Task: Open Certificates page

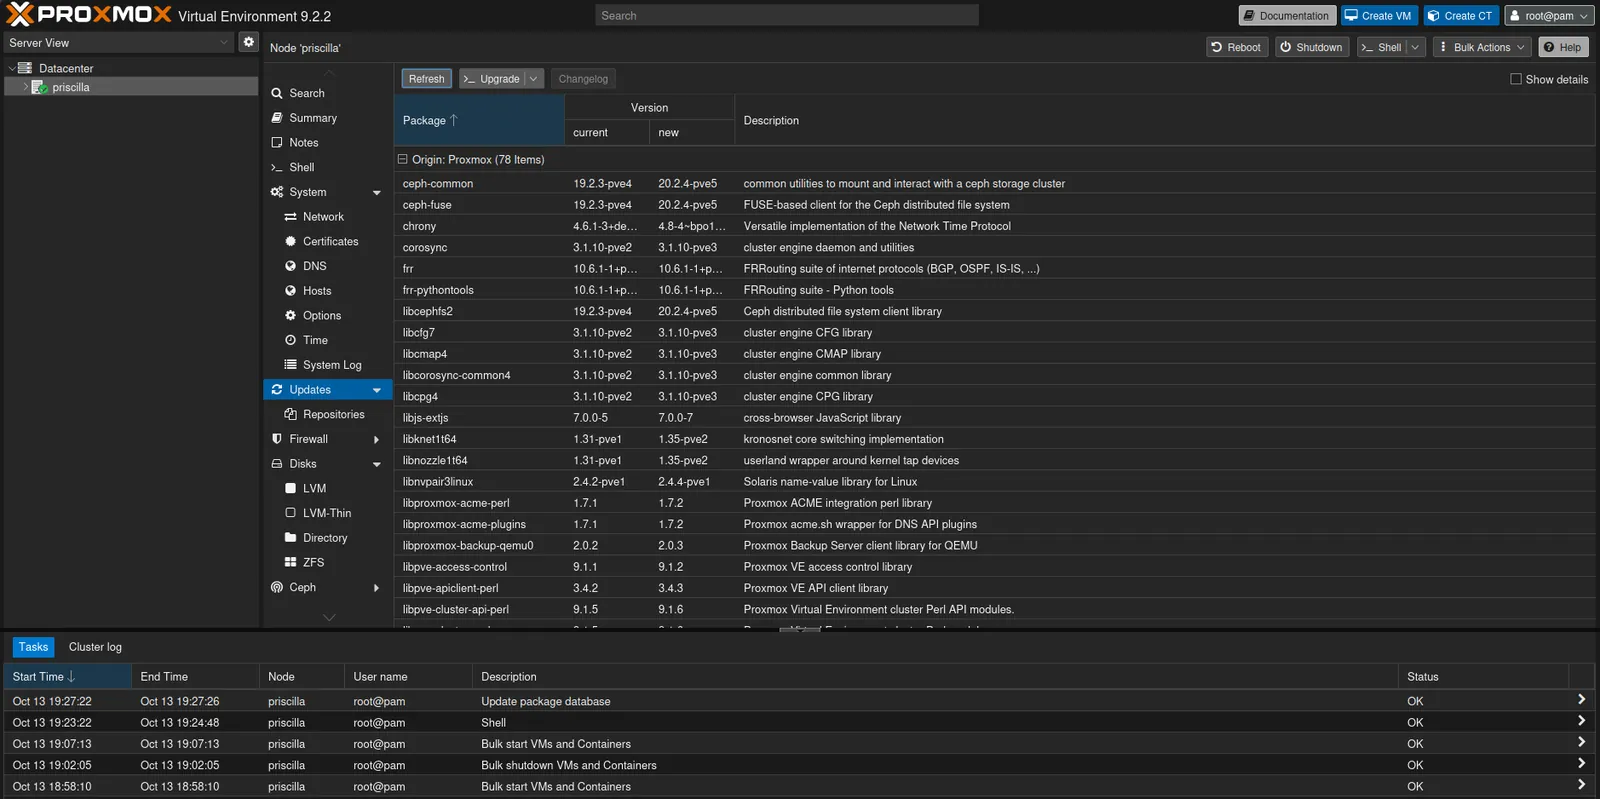Action: (x=328, y=241)
